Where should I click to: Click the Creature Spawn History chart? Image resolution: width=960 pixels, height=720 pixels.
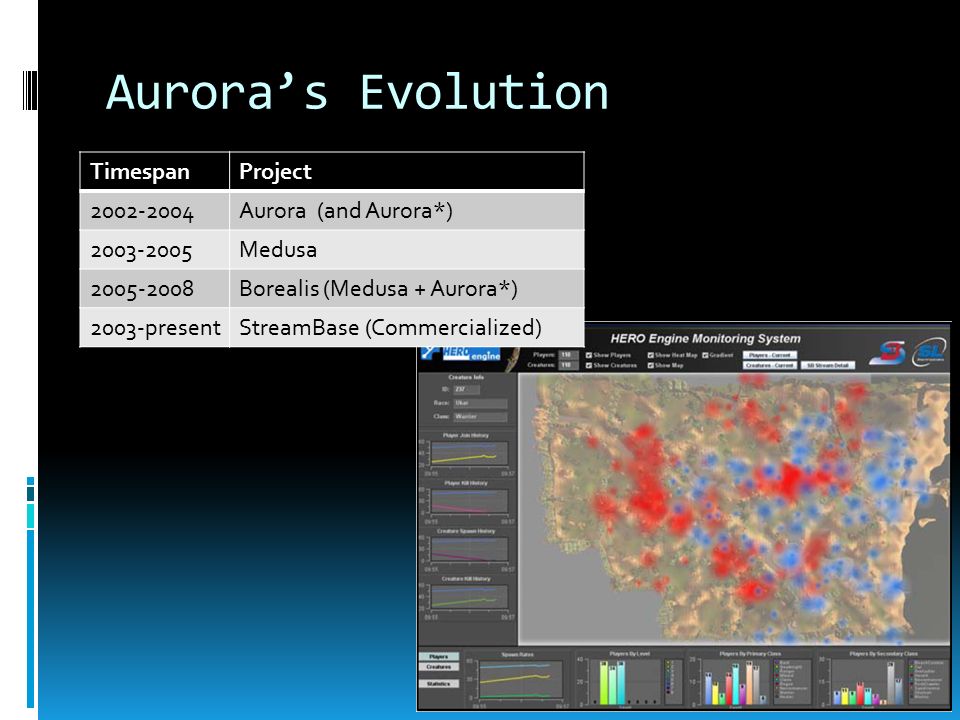coord(469,550)
